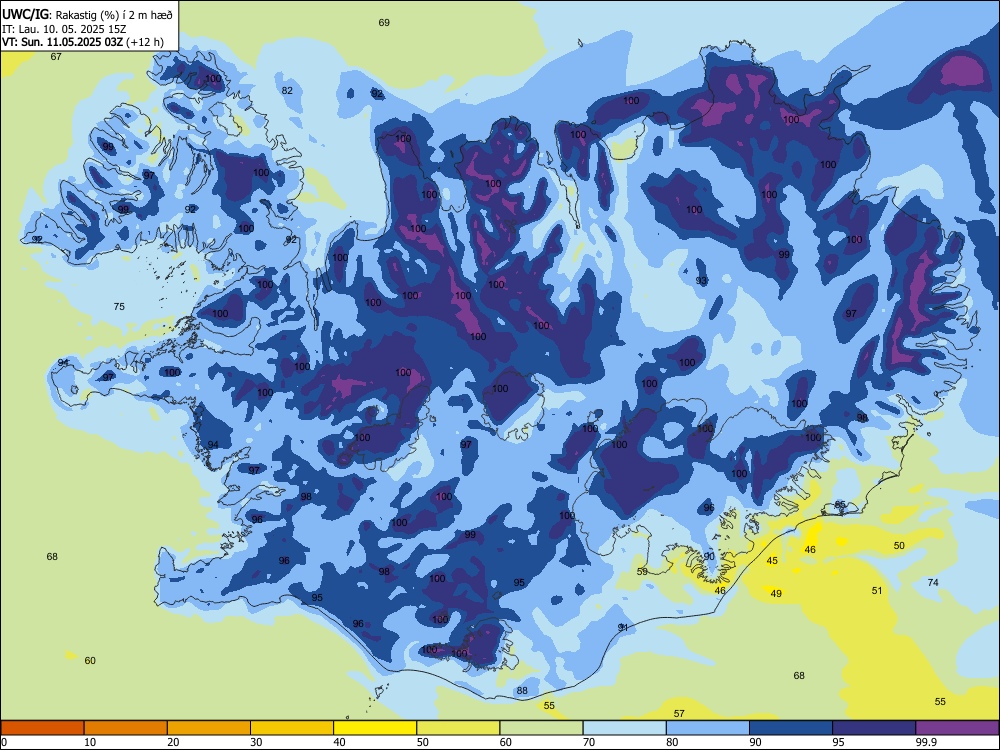The width and height of the screenshot is (1000, 750).
Task: Select the '95' label on the legend scale
Action: [x=839, y=742]
